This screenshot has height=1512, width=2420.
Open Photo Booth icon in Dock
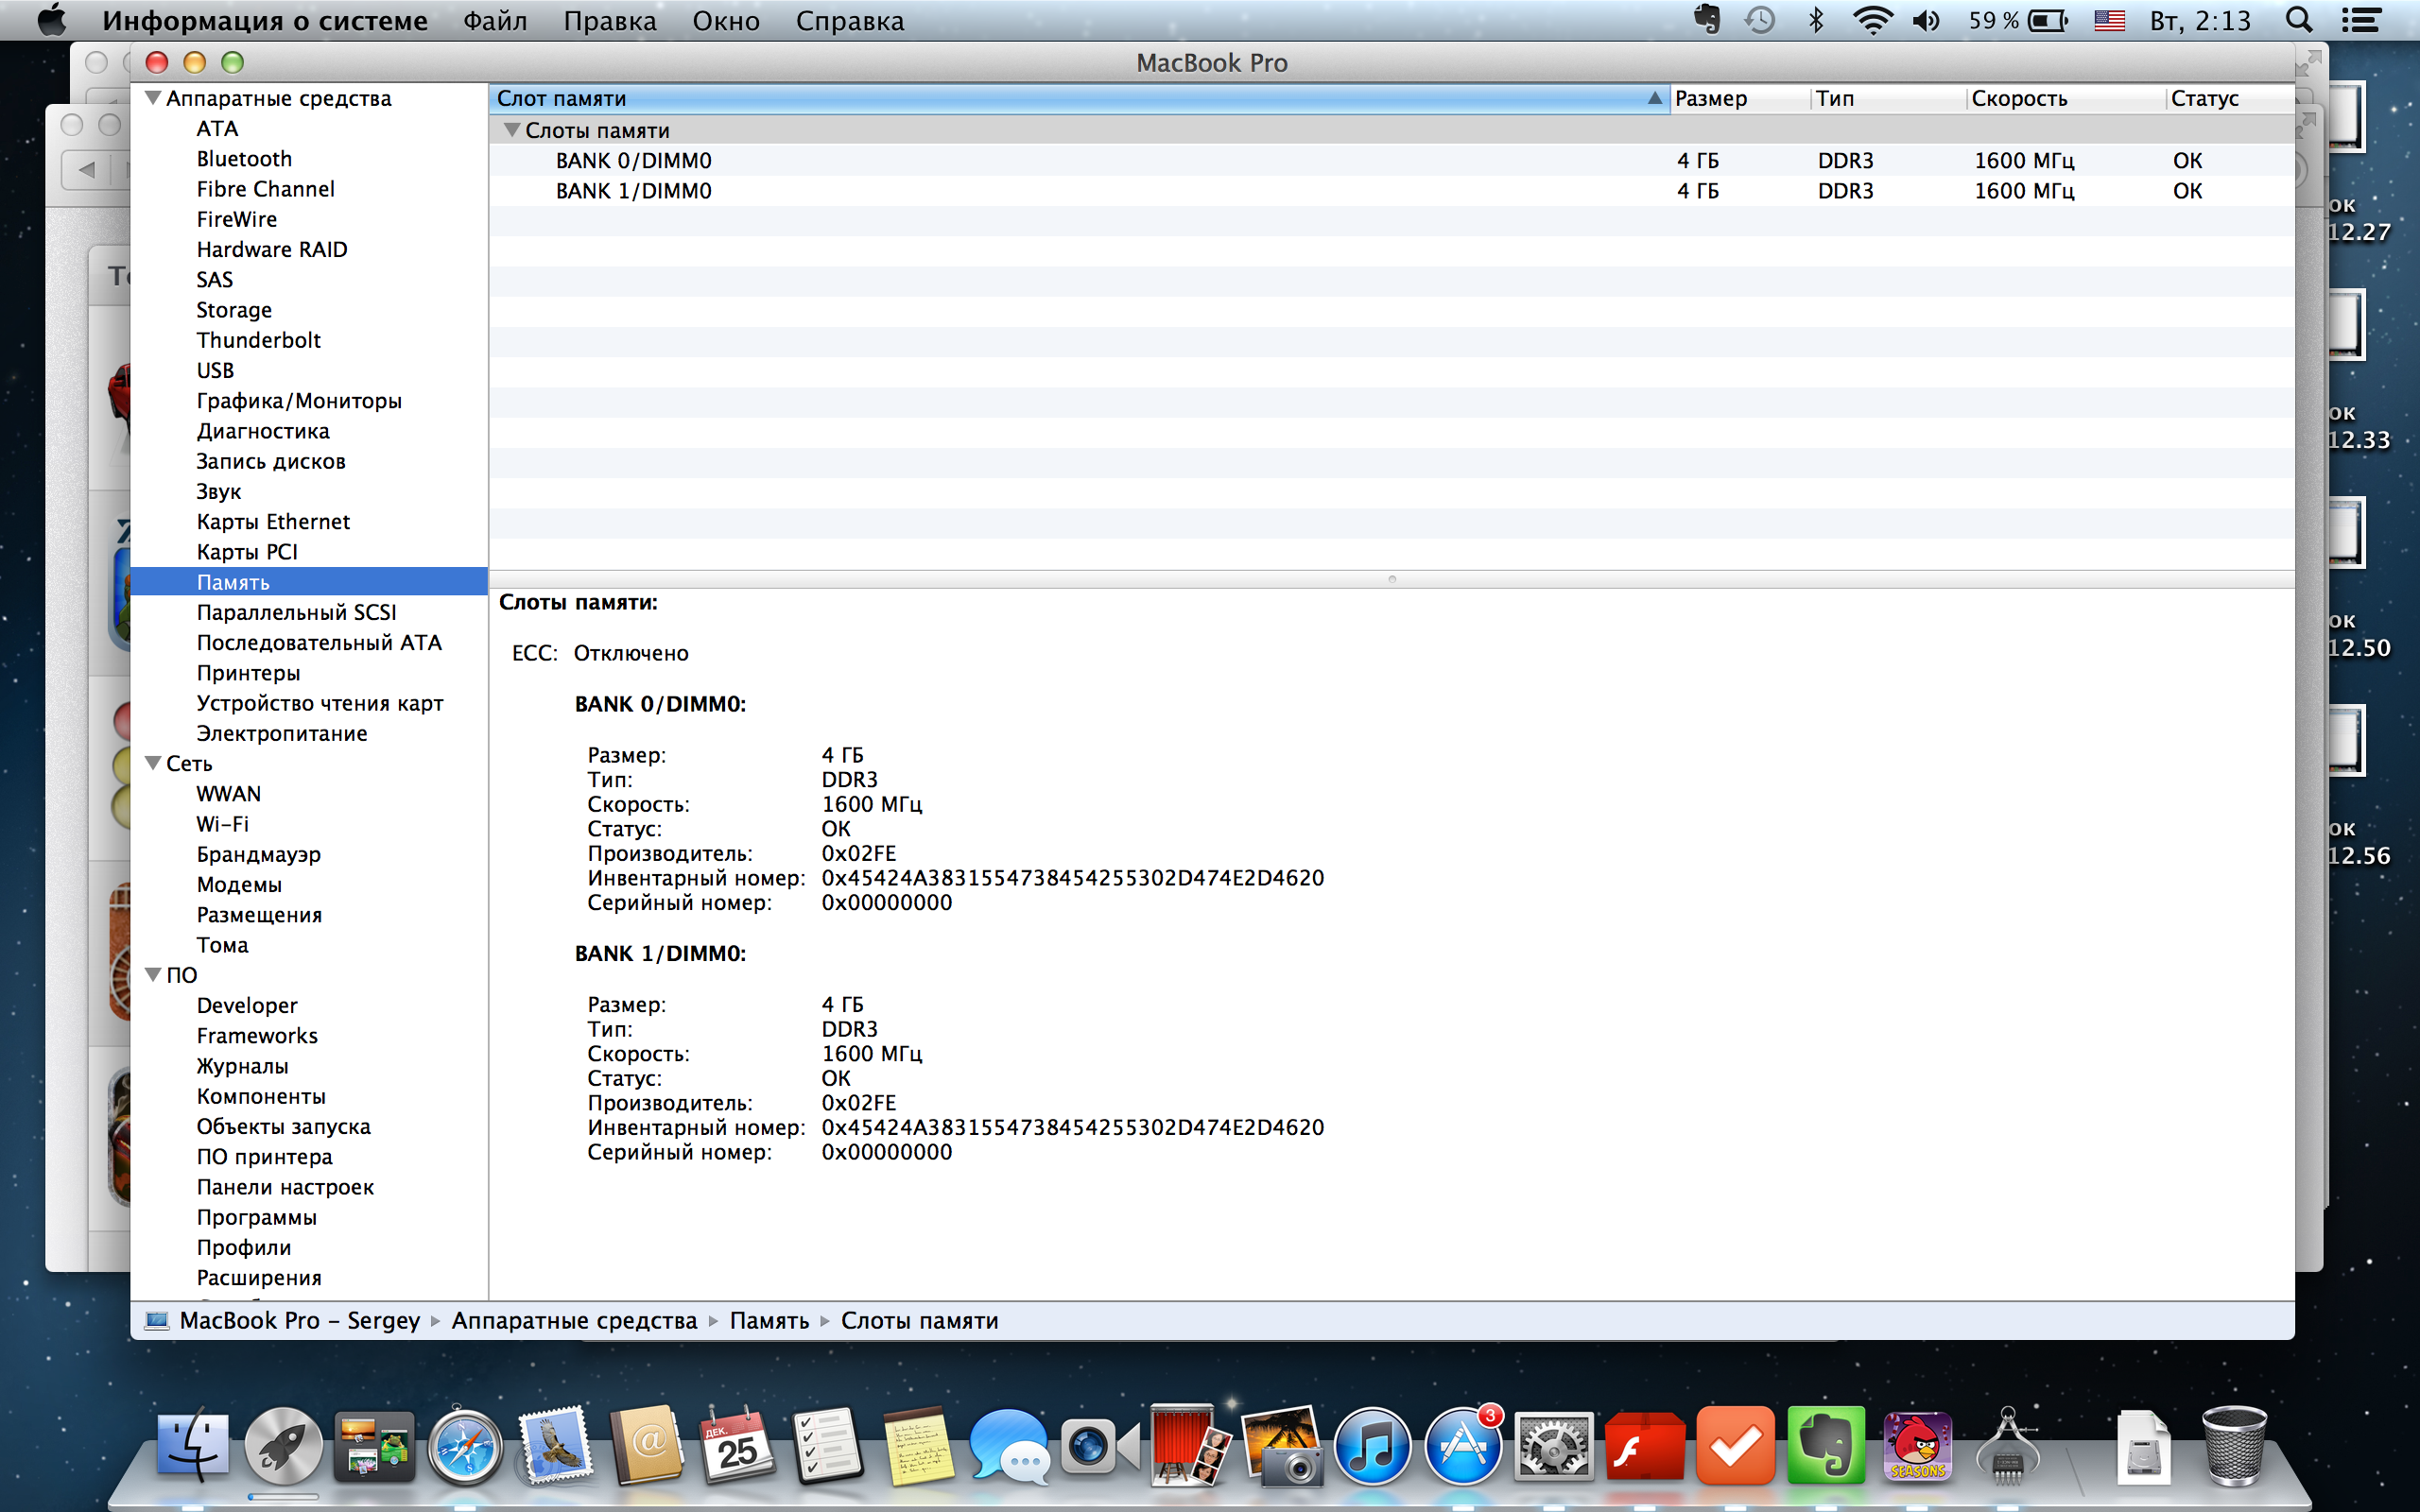[1190, 1446]
